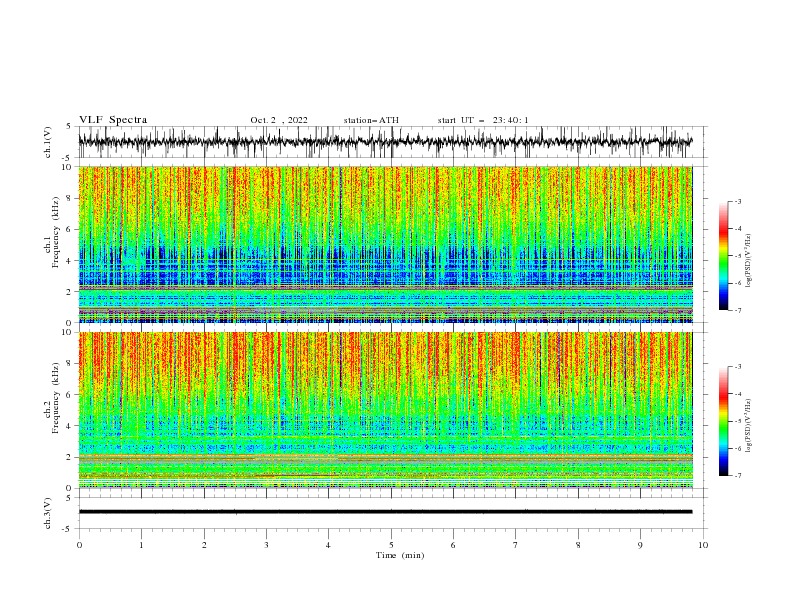This screenshot has width=792, height=612.
Task: Click the -5 tick label on ch.3(V) axis
Action: [x=68, y=529]
